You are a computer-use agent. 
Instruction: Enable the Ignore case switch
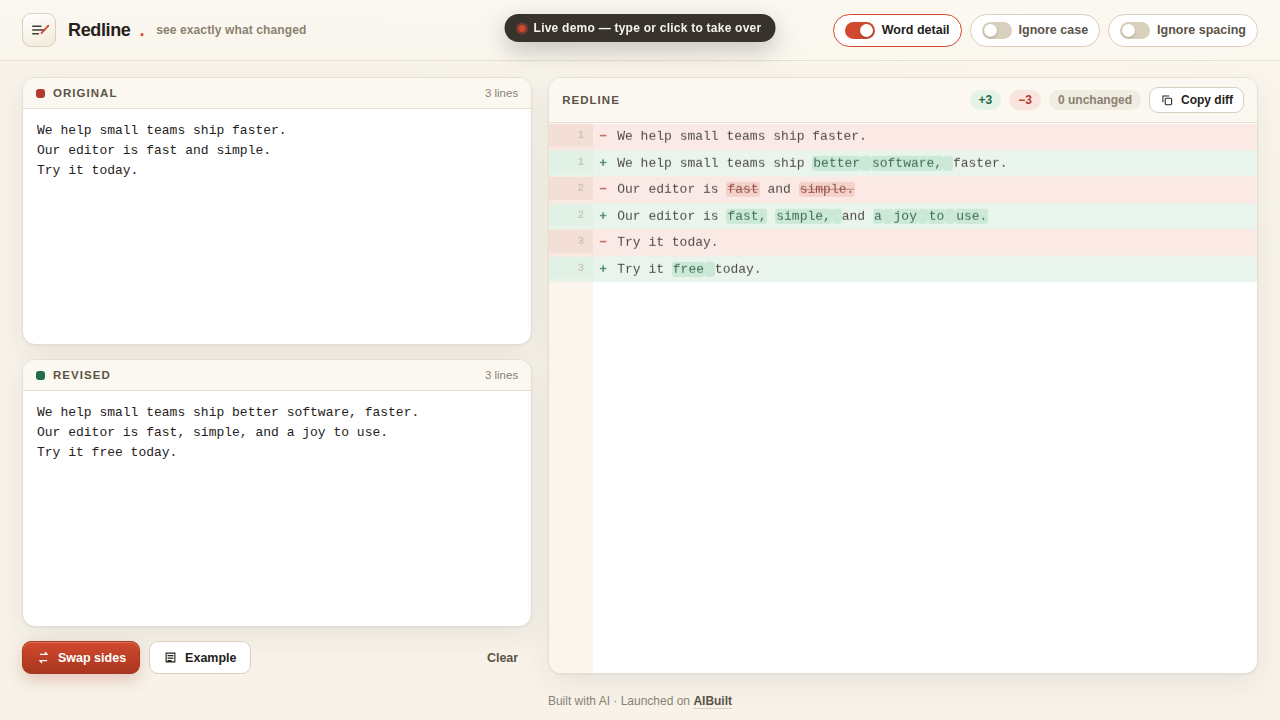(x=997, y=30)
